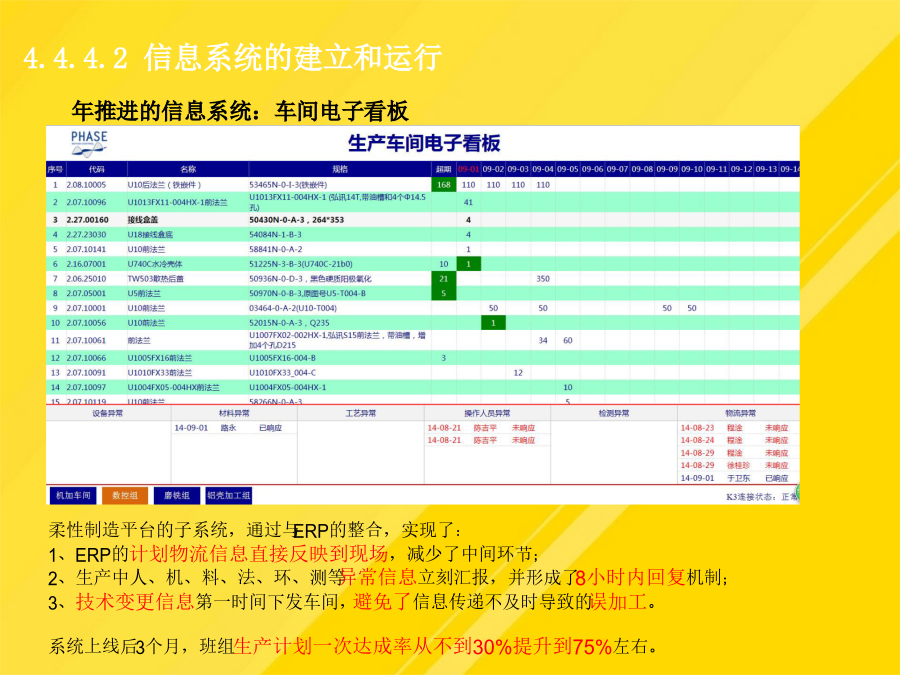This screenshot has height=675, width=900.
Task: Click the 工艺异常 panel header
Action: 360,413
